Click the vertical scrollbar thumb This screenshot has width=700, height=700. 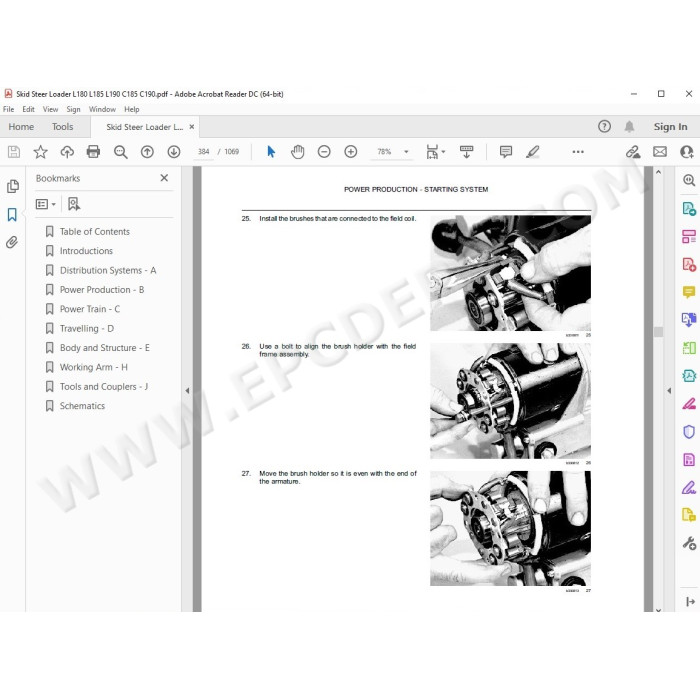658,332
